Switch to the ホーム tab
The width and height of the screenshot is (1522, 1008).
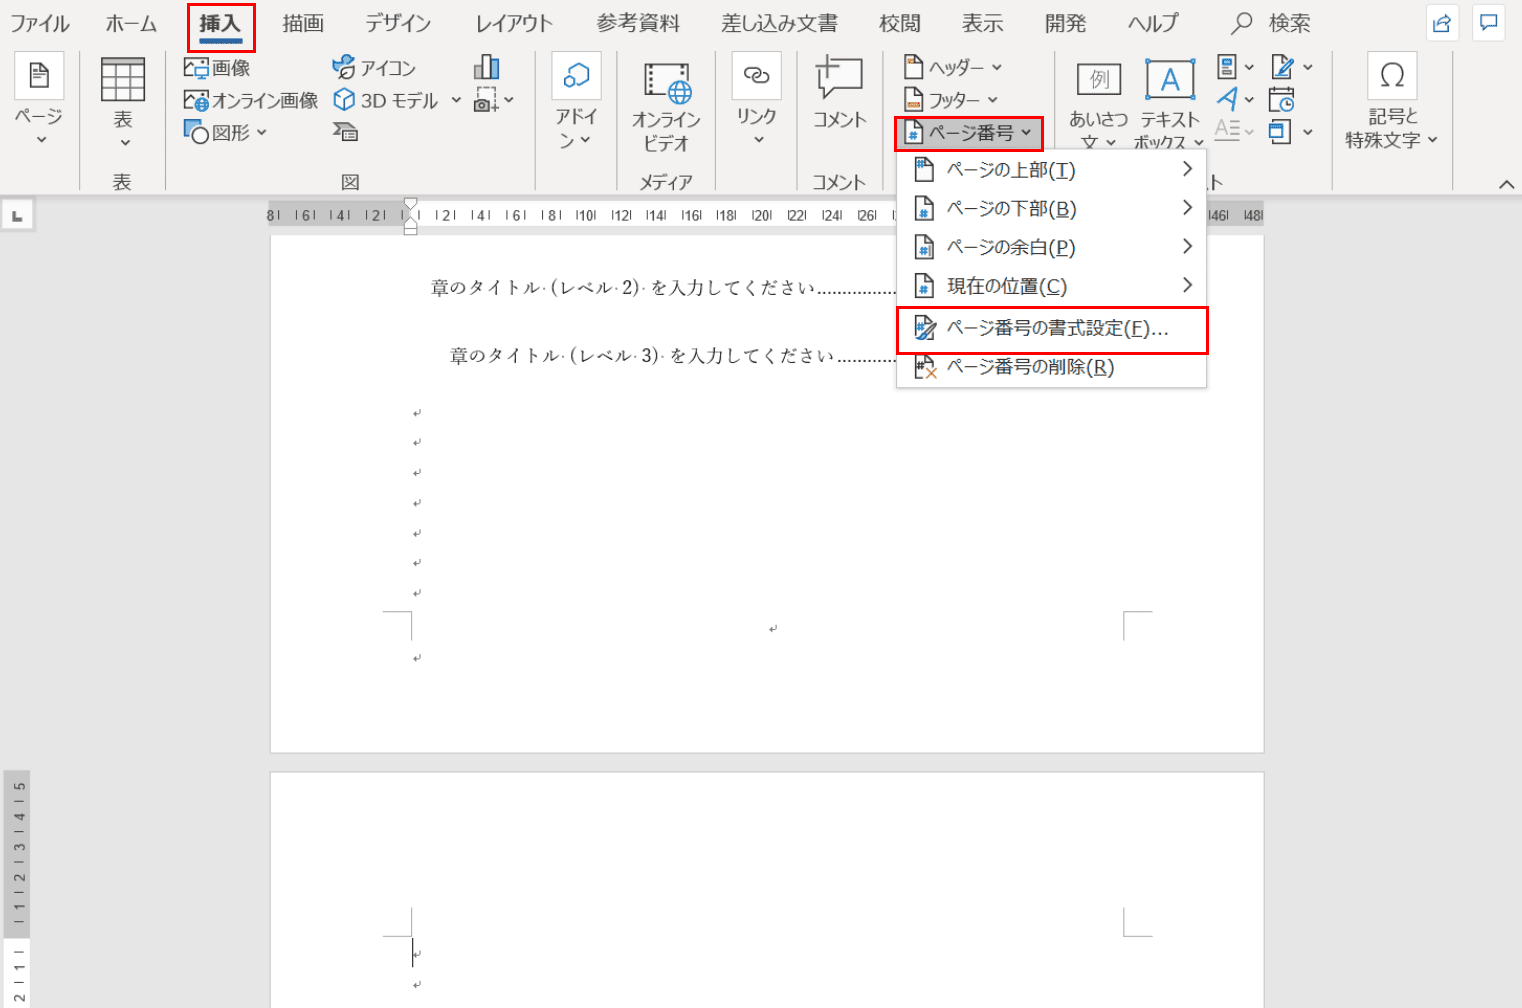coord(131,23)
